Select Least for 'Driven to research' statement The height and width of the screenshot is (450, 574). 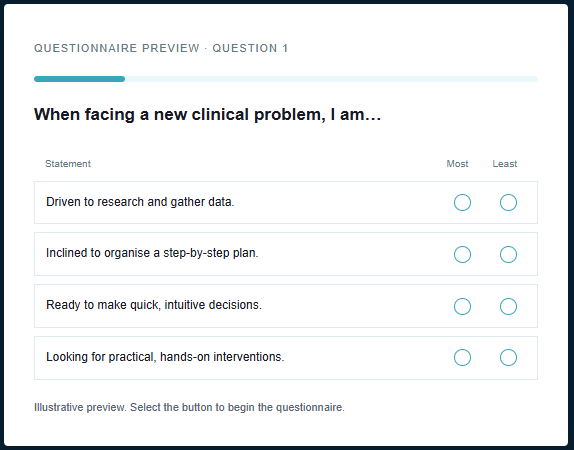508,202
